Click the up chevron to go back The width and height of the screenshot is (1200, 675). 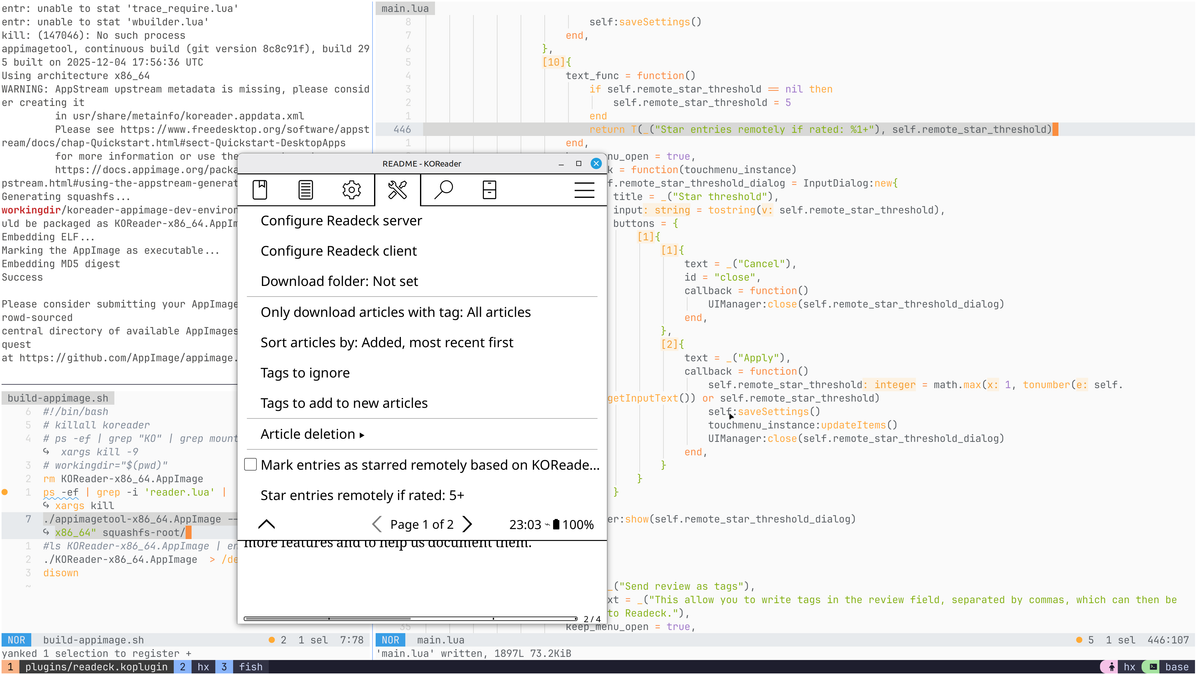click(266, 524)
